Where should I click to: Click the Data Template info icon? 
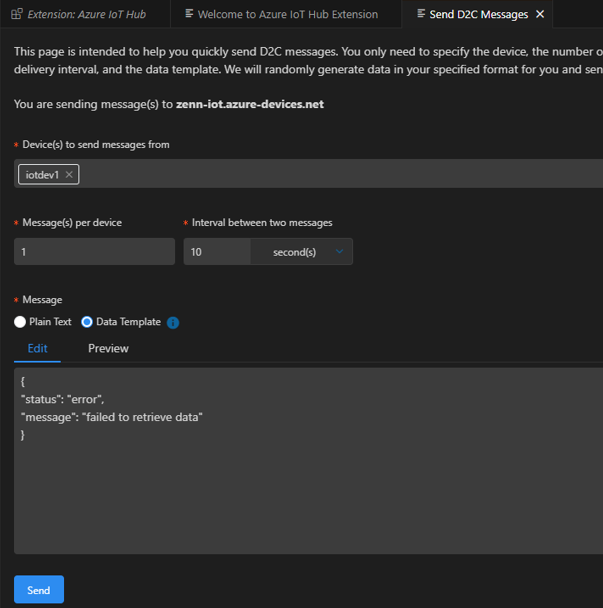point(173,323)
